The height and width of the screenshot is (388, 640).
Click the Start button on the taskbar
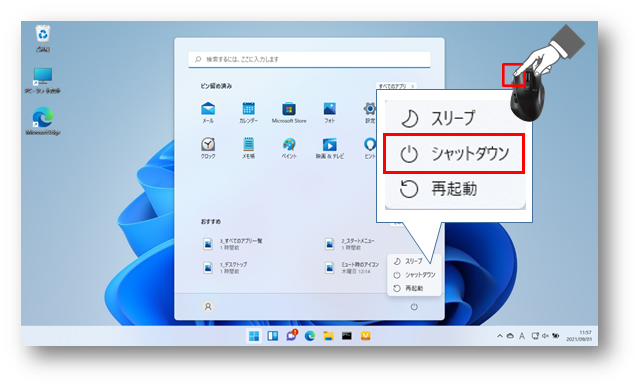(254, 336)
